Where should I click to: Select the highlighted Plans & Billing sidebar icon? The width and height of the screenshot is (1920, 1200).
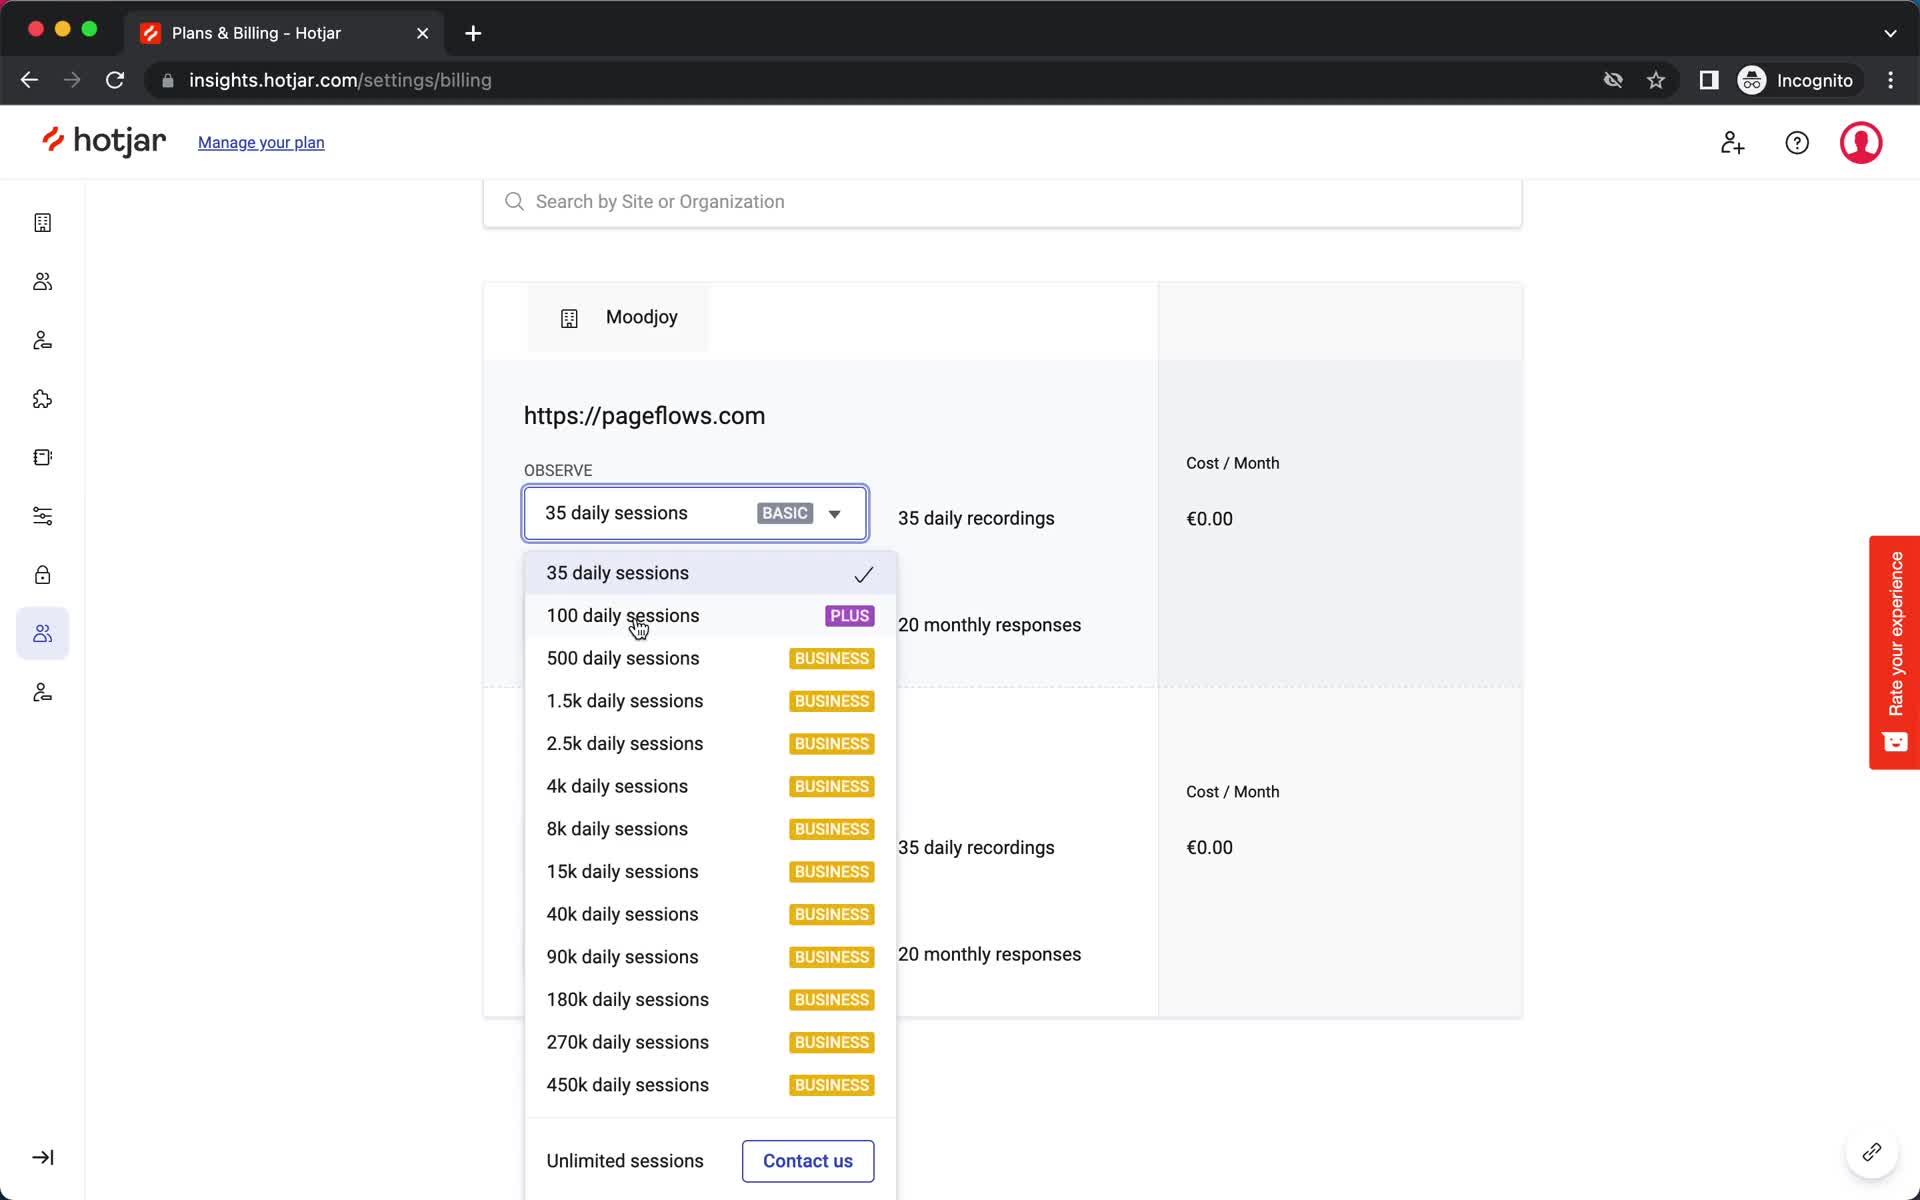42,633
